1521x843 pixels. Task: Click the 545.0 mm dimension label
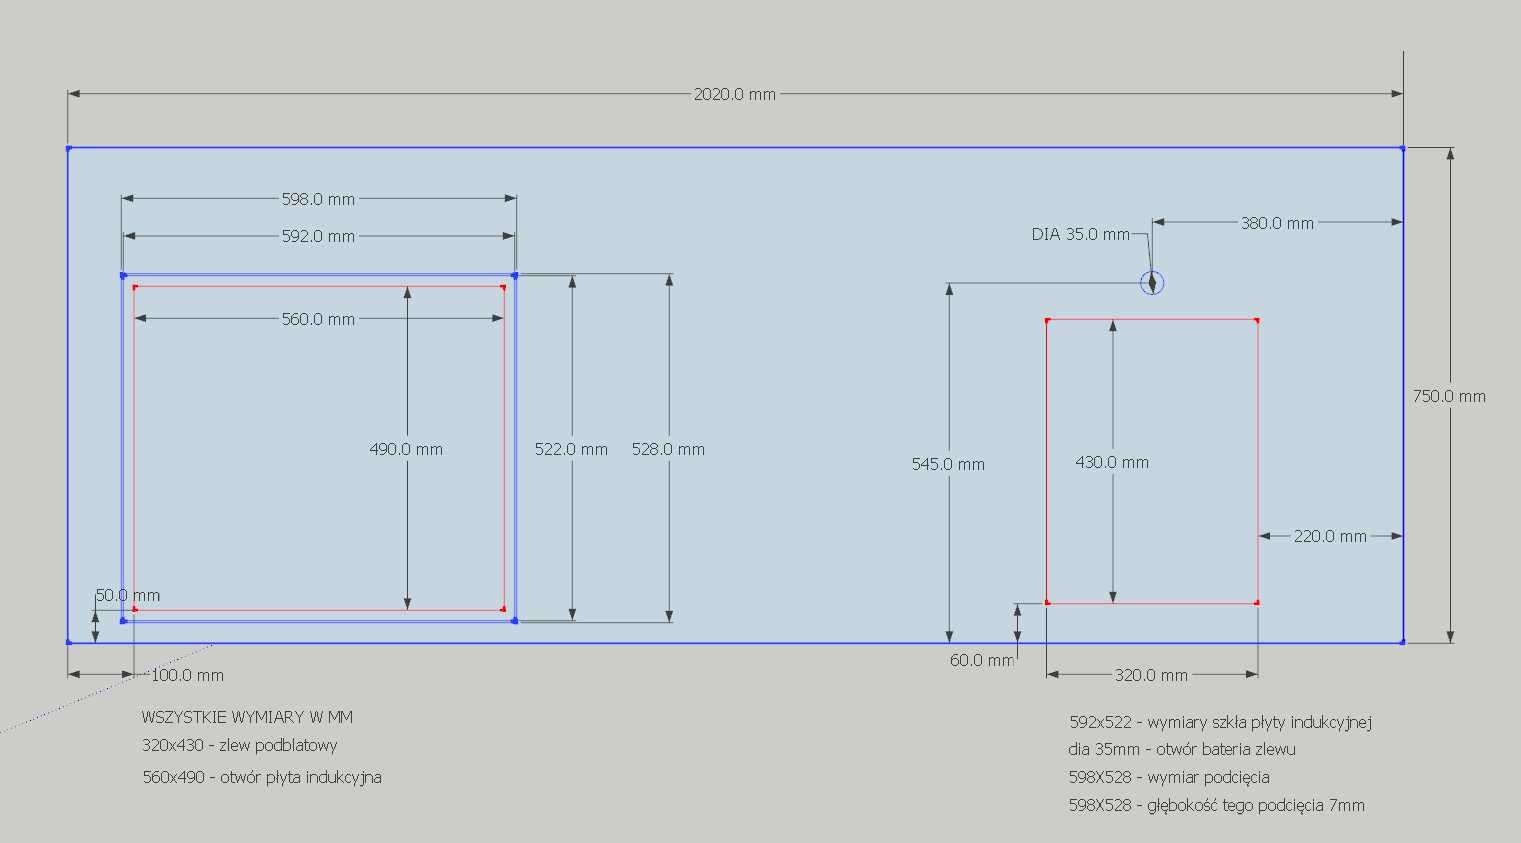(x=948, y=464)
